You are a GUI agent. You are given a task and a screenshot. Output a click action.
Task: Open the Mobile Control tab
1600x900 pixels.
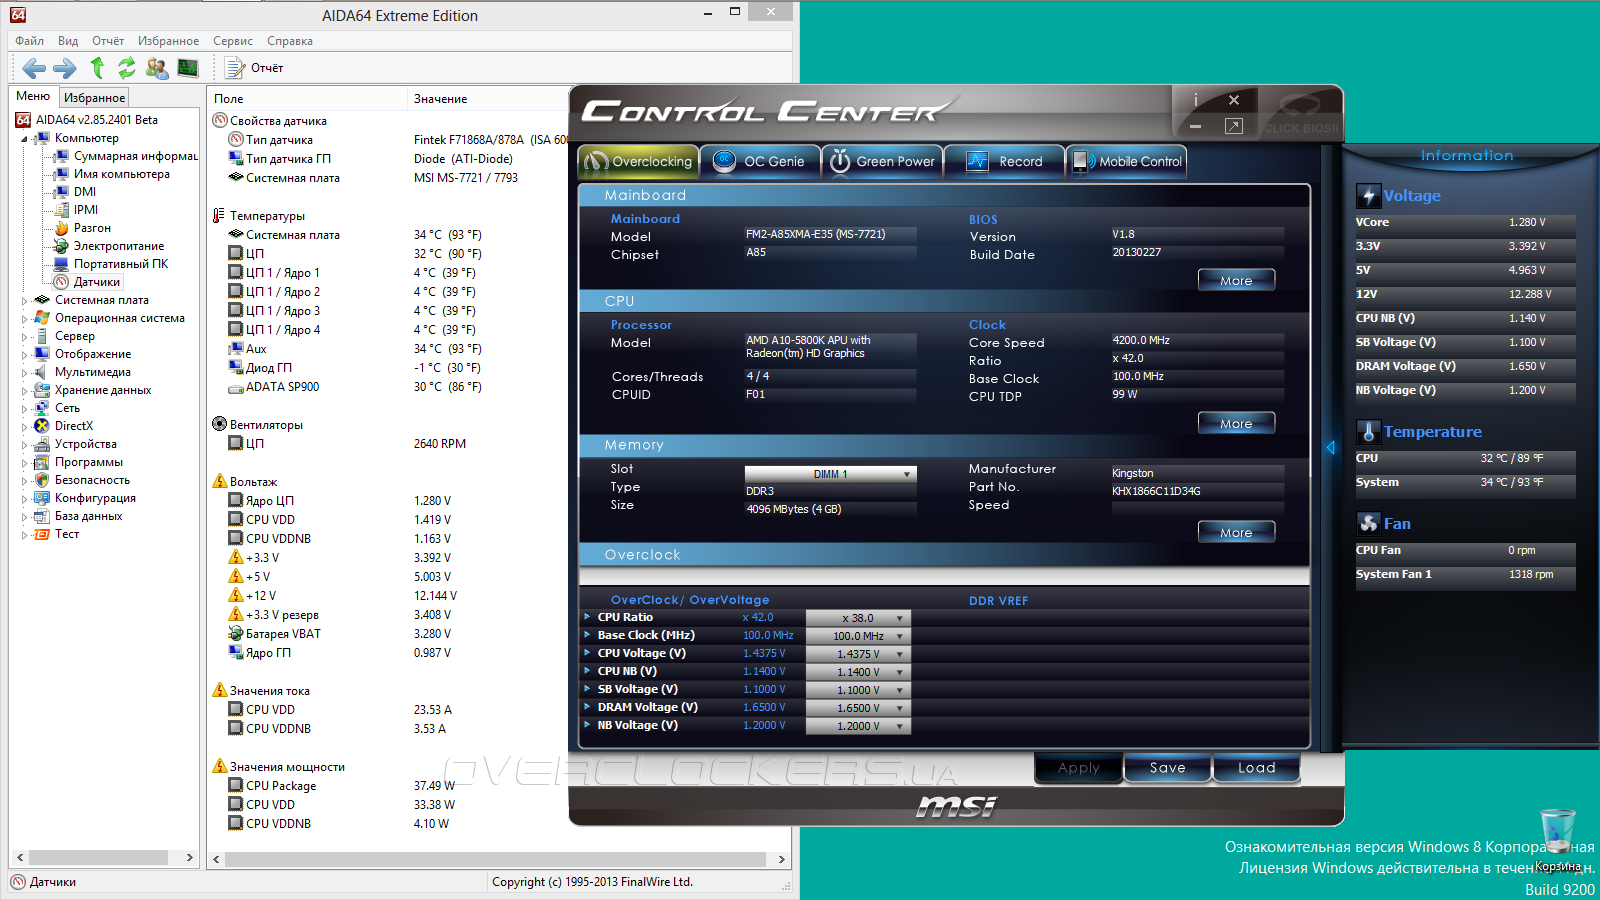tap(1126, 161)
